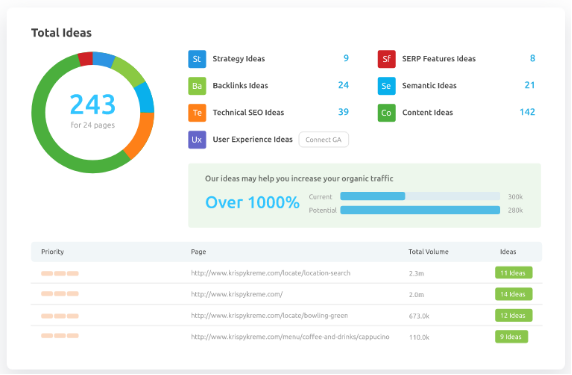The image size is (572, 375).
Task: Click the 110.0k total volume value
Action: point(419,337)
